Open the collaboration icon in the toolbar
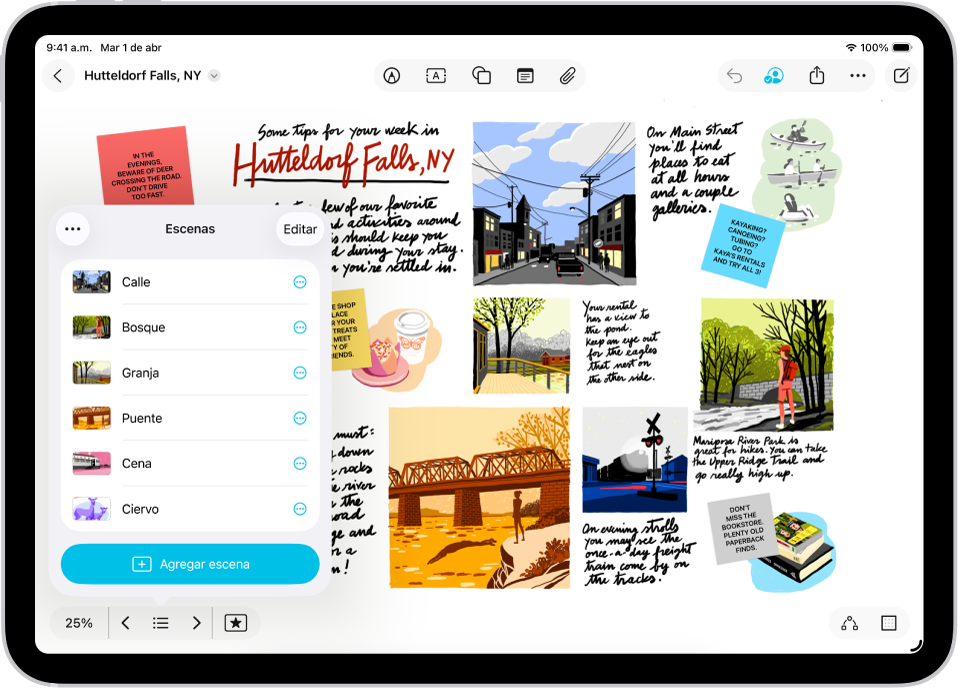This screenshot has width=960, height=689. pyautogui.click(x=773, y=75)
